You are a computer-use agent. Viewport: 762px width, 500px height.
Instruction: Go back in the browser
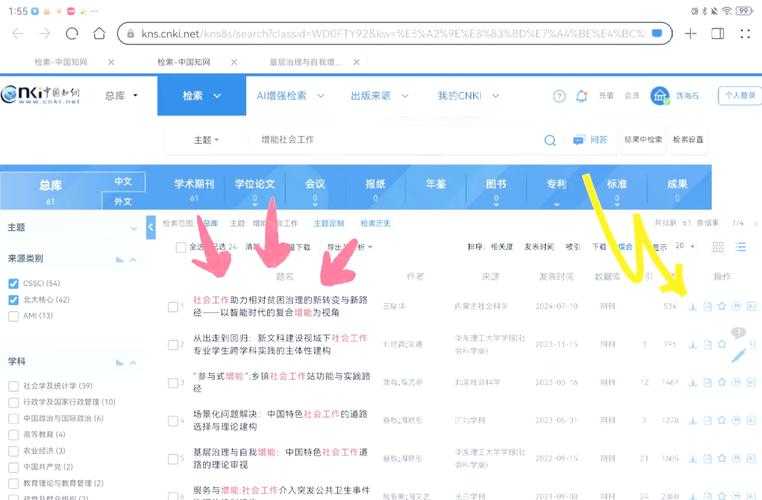(x=18, y=34)
